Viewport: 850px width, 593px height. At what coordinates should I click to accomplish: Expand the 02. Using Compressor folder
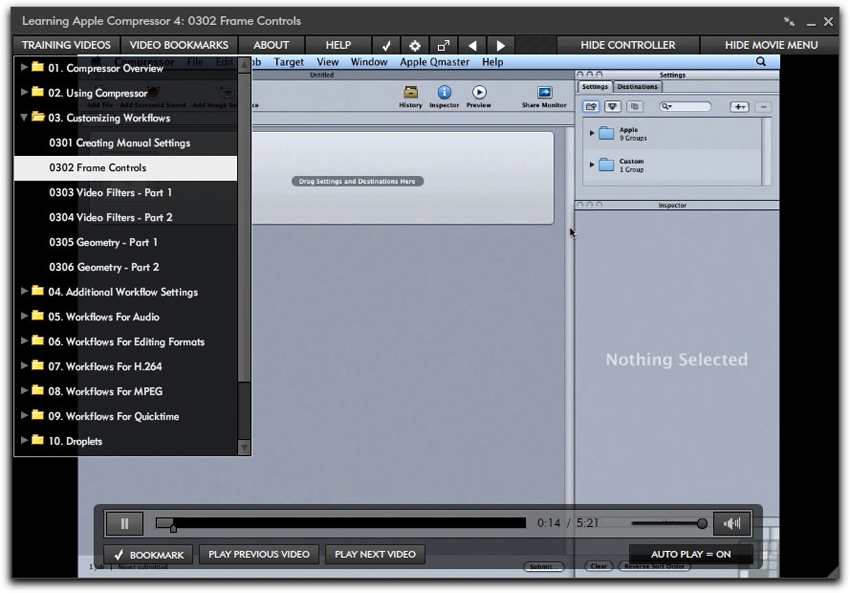coord(24,92)
